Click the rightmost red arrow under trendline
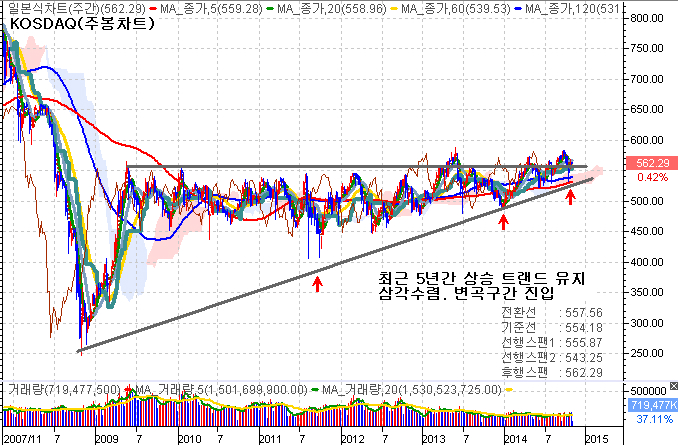Screen dimensions: 678x445 point(570,195)
